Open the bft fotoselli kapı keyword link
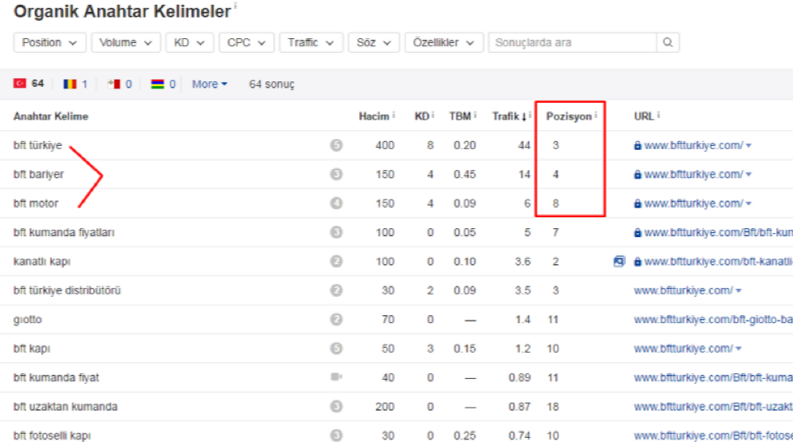Viewport: 793px width, 446px height. click(x=52, y=435)
